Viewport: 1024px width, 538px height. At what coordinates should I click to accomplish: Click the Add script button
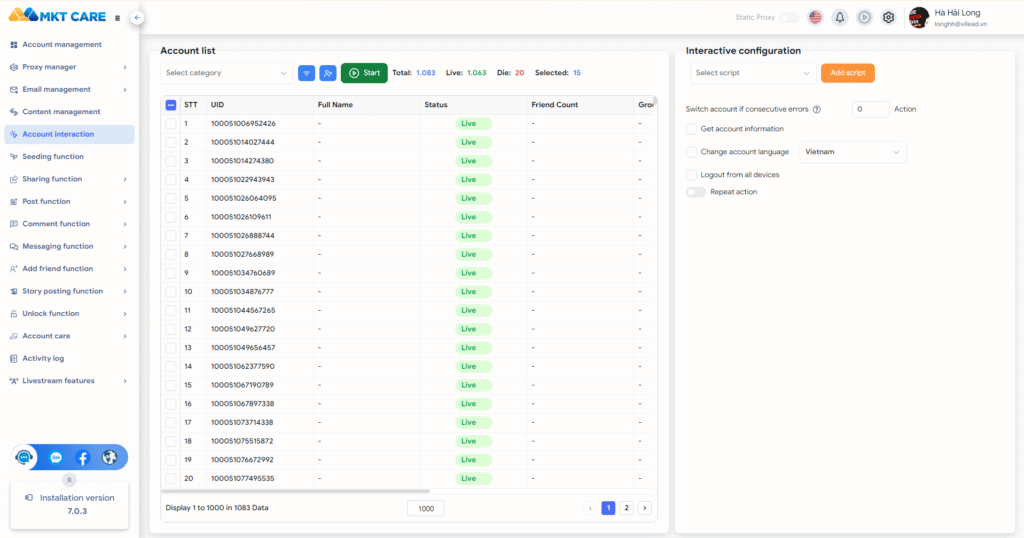(x=847, y=73)
